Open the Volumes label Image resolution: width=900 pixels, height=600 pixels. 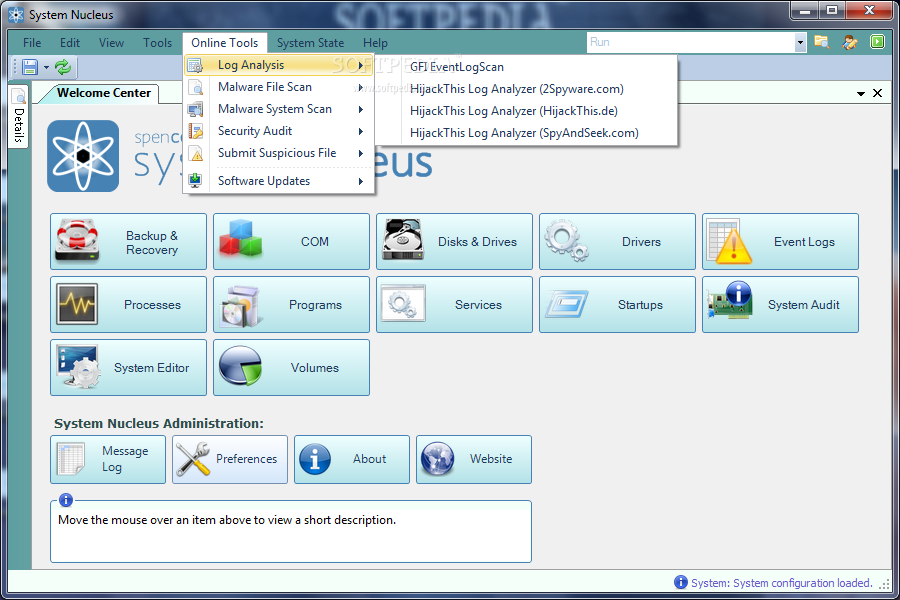(x=315, y=367)
